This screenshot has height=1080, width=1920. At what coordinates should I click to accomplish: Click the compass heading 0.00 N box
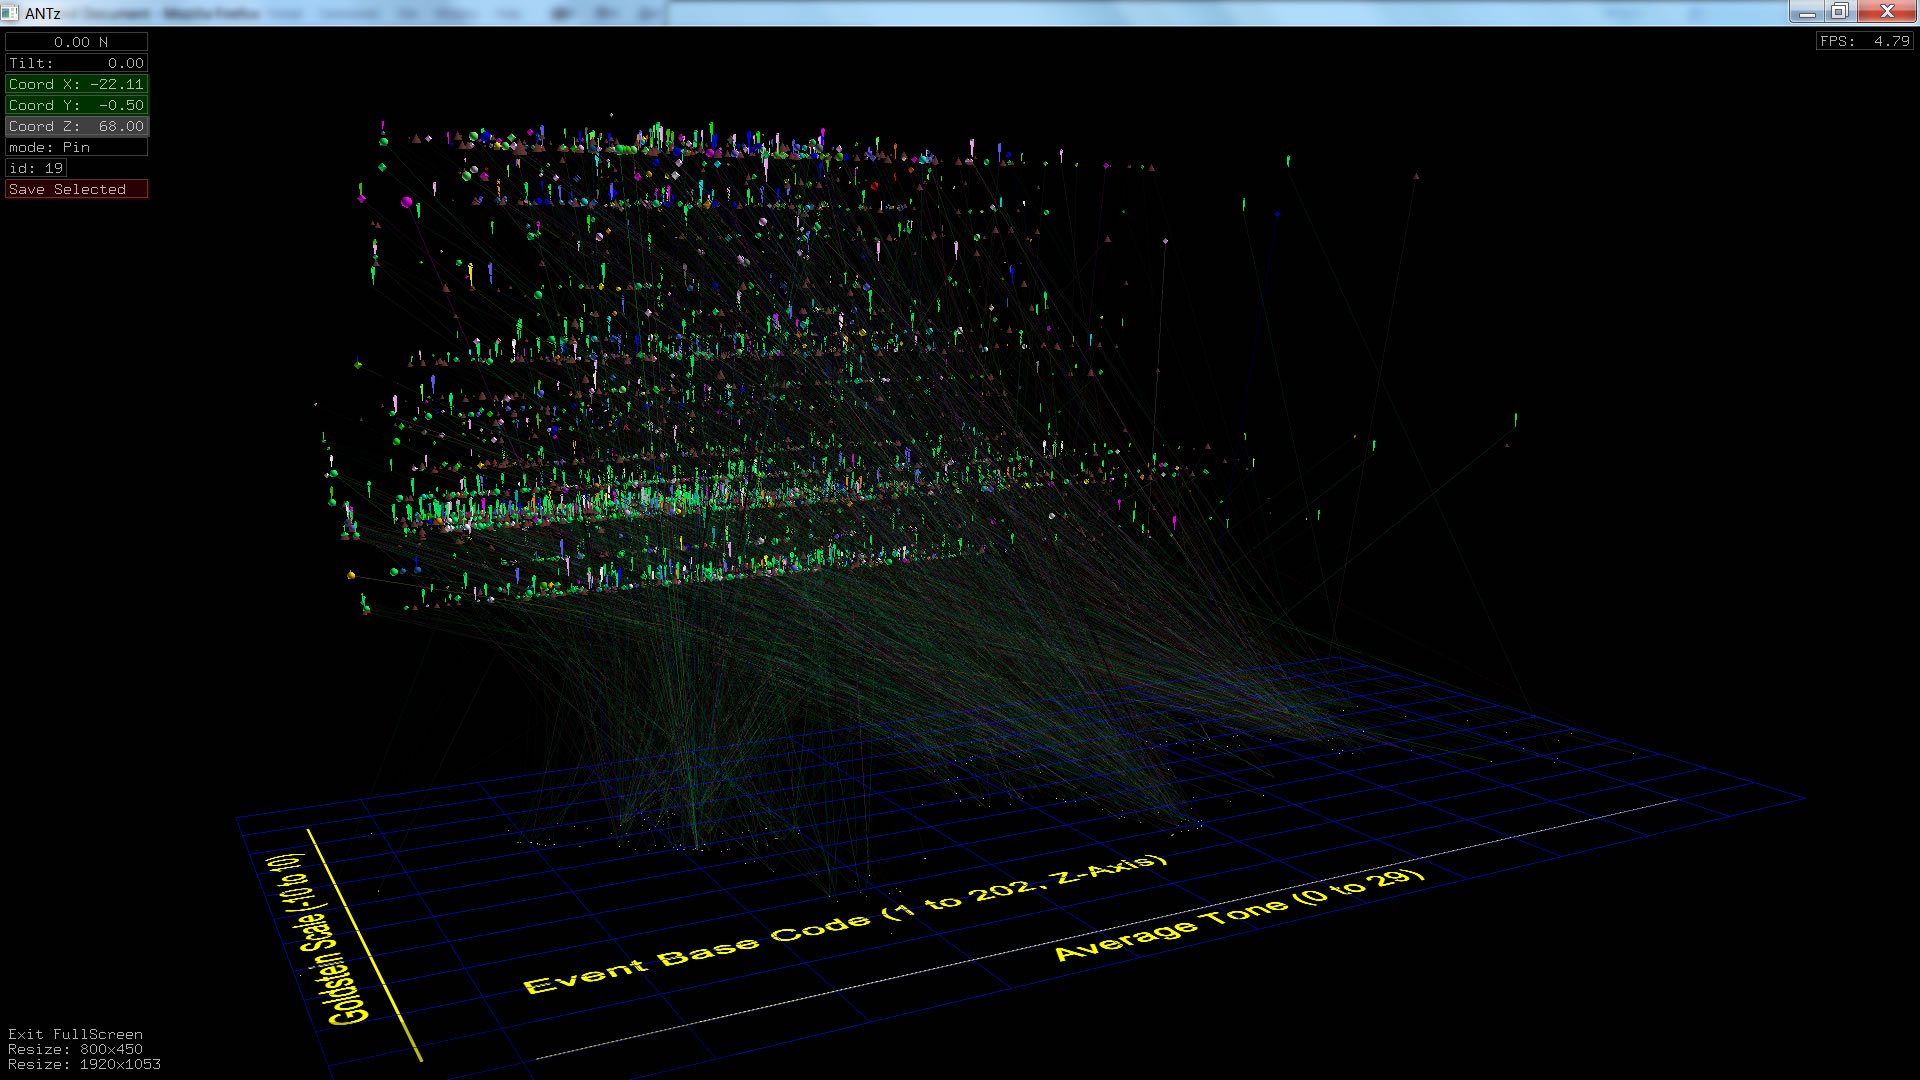click(x=76, y=42)
